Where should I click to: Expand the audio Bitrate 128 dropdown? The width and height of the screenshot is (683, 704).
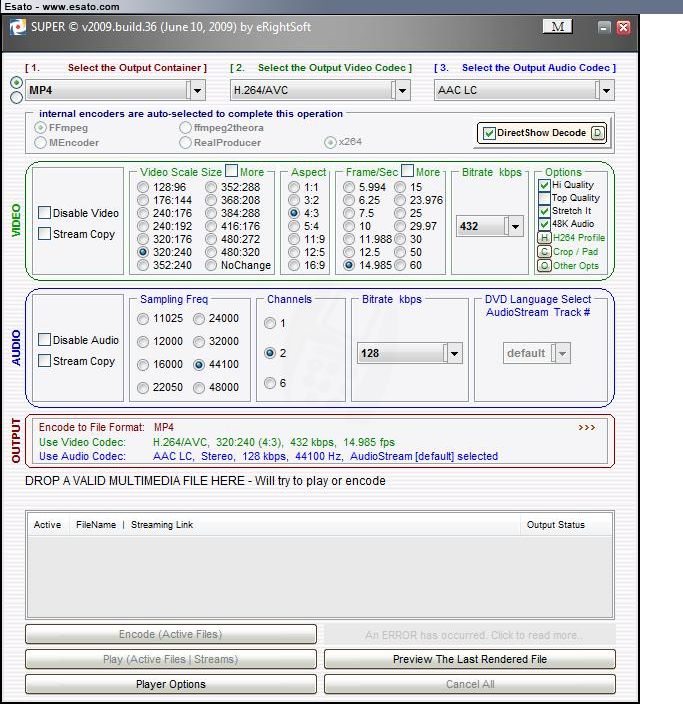point(454,353)
